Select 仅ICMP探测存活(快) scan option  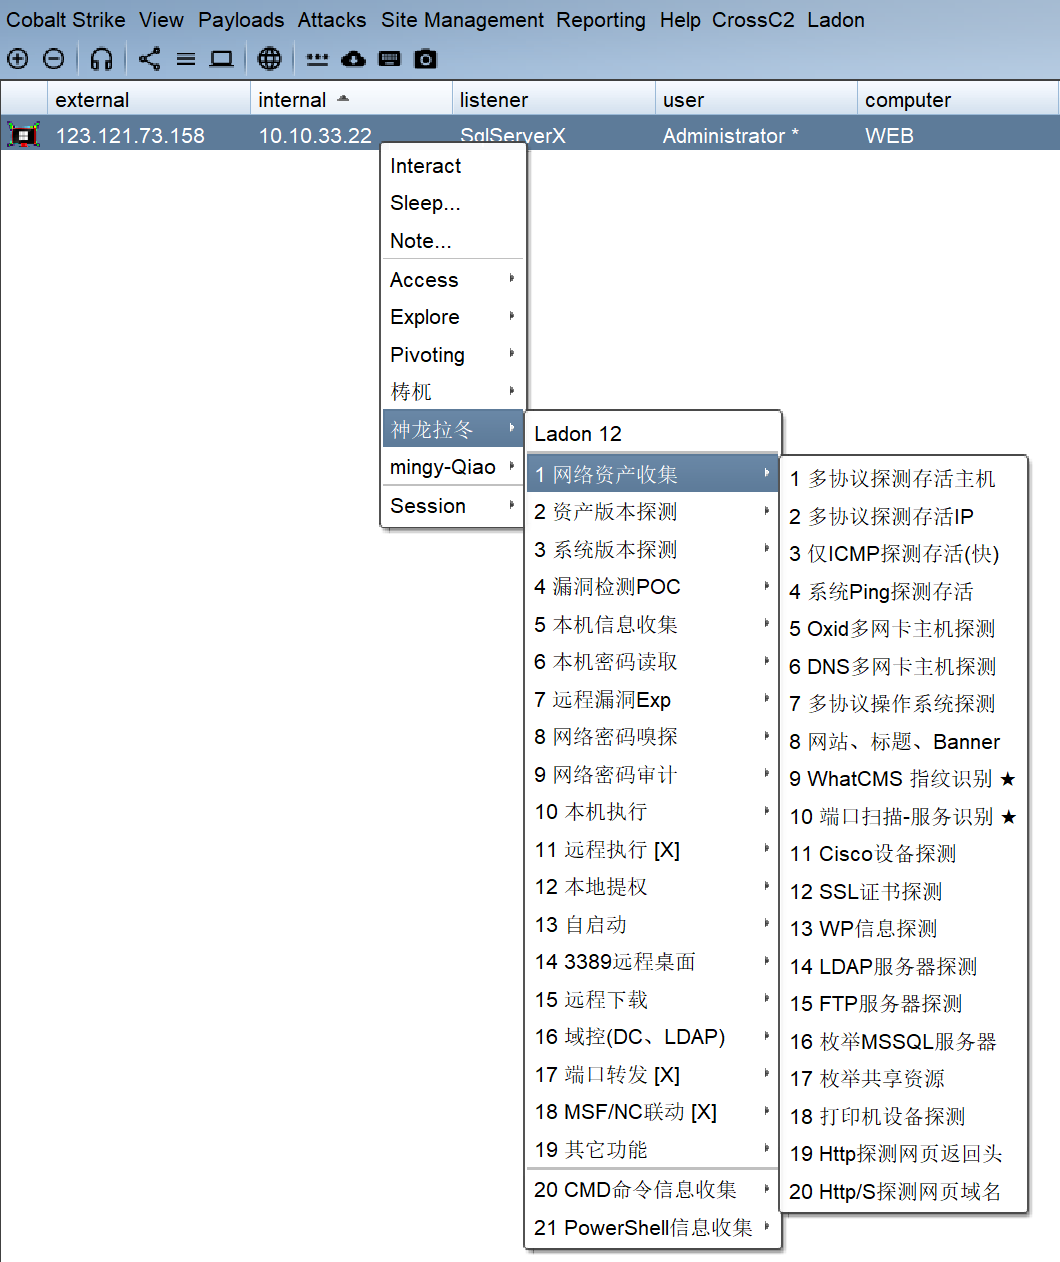[894, 554]
